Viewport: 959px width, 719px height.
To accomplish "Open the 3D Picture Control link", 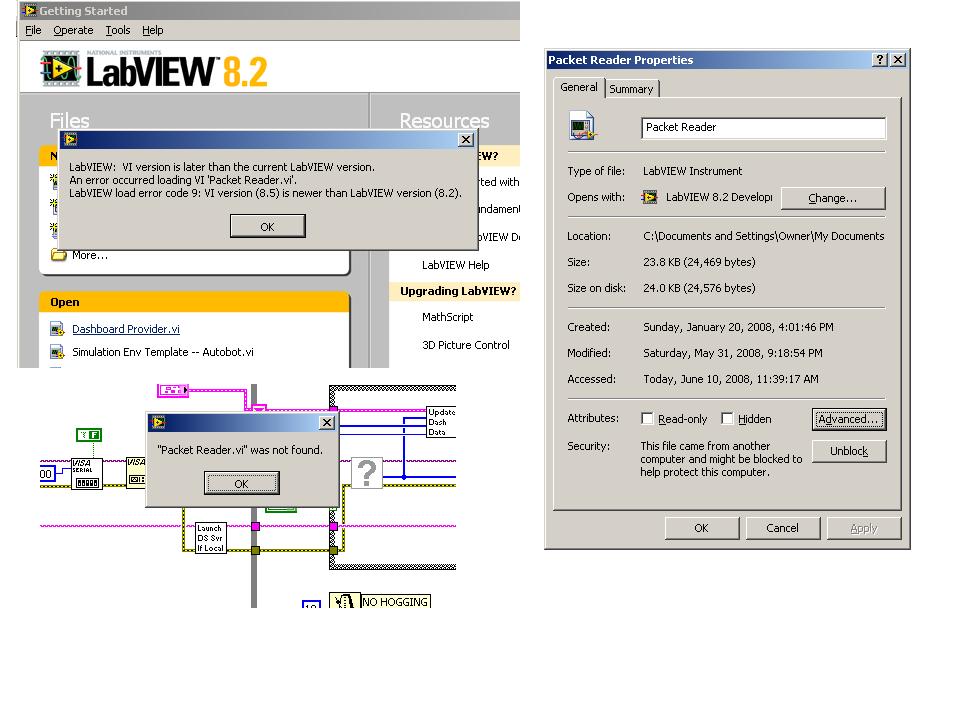I will coord(465,345).
